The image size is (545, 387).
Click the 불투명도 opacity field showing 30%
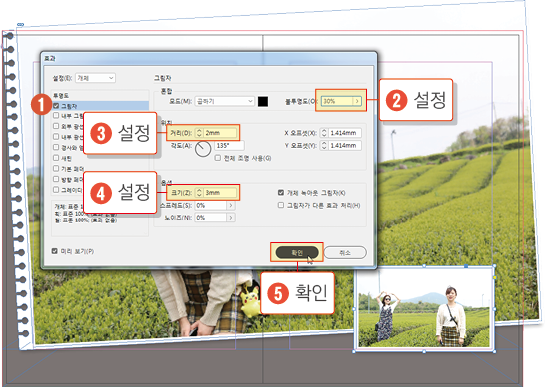[336, 101]
